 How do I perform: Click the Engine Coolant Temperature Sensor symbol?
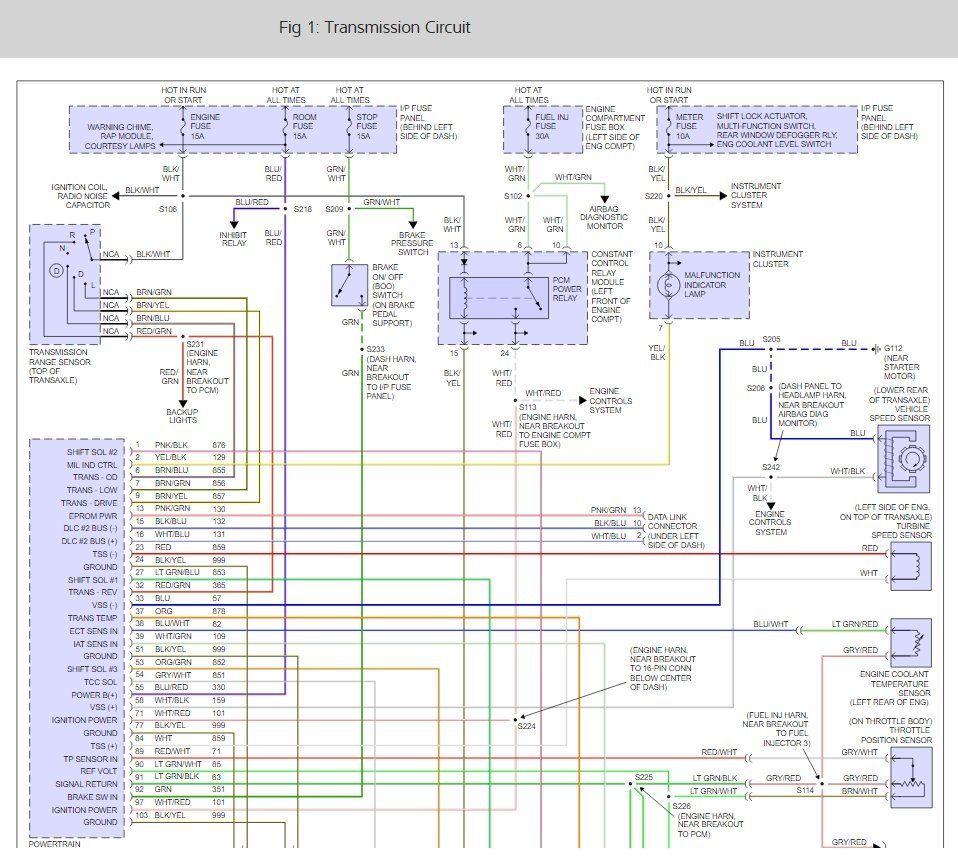(910, 643)
